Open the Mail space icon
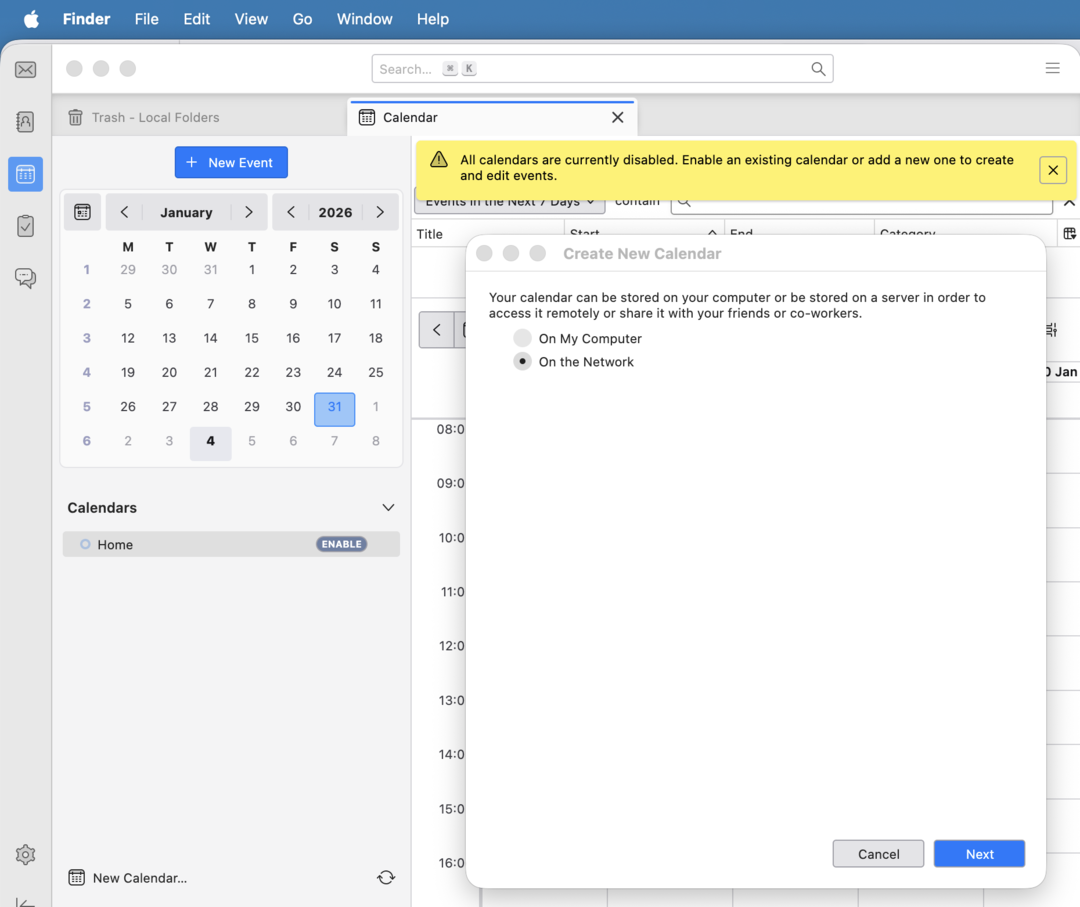Screen dimensions: 1080x907 pyautogui.click(x=26, y=70)
